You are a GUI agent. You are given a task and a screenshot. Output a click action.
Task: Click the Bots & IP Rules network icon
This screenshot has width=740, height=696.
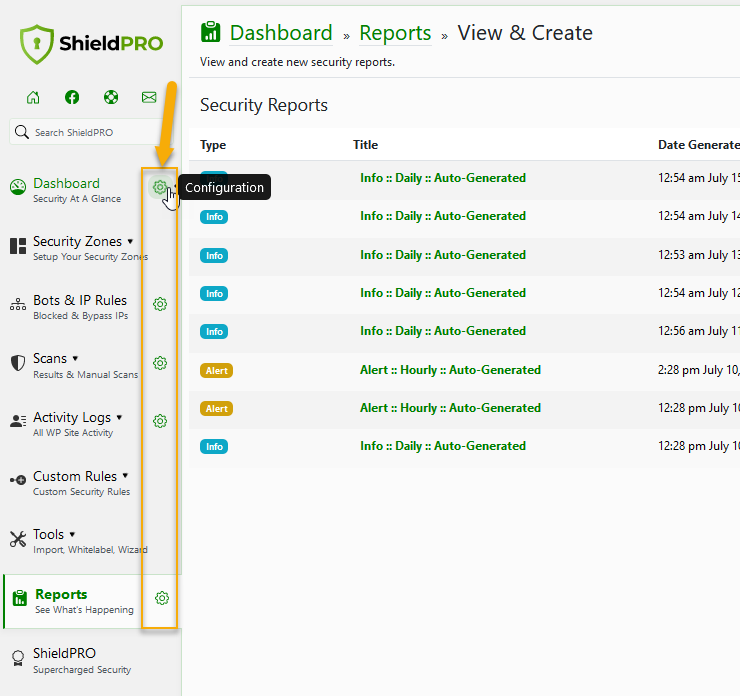coord(18,304)
